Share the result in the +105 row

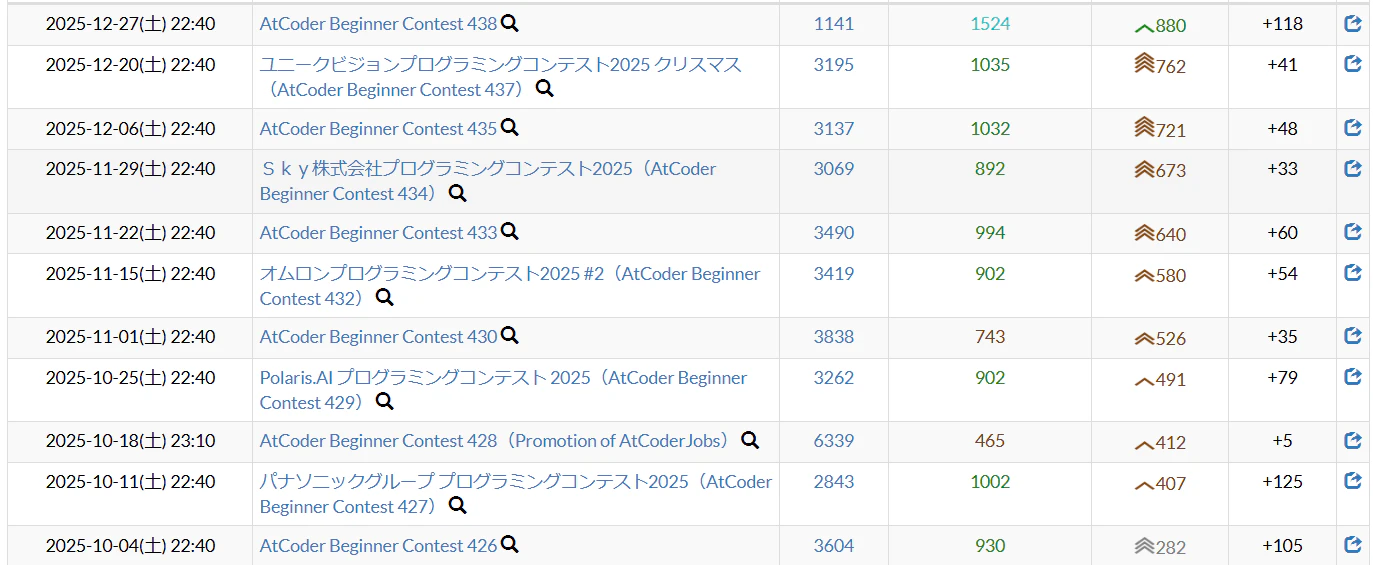(1353, 544)
